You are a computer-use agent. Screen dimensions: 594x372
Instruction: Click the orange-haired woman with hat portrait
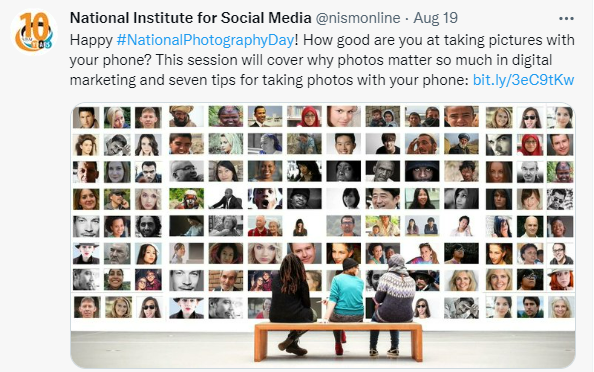560,280
